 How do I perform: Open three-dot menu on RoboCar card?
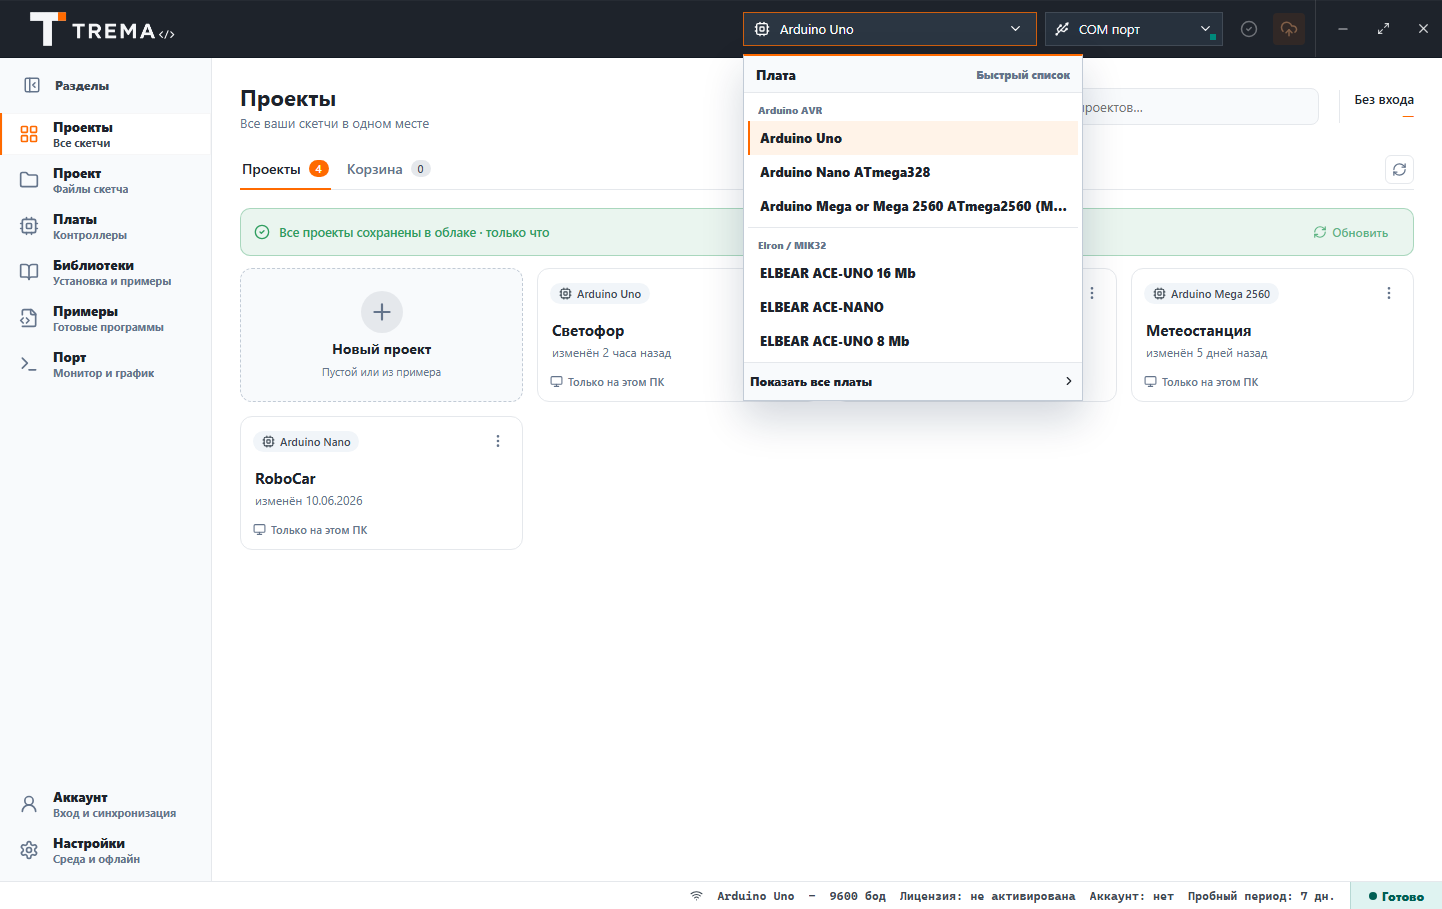[498, 441]
